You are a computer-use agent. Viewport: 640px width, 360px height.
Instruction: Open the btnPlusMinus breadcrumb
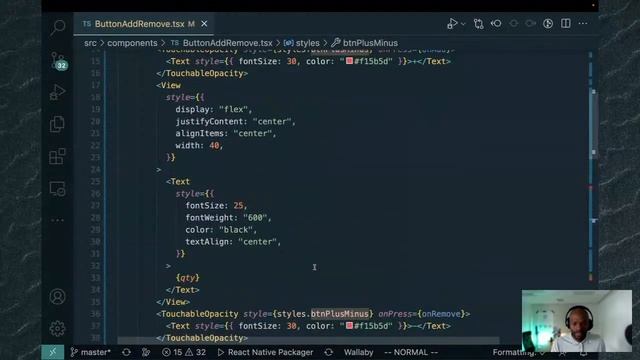[364, 43]
